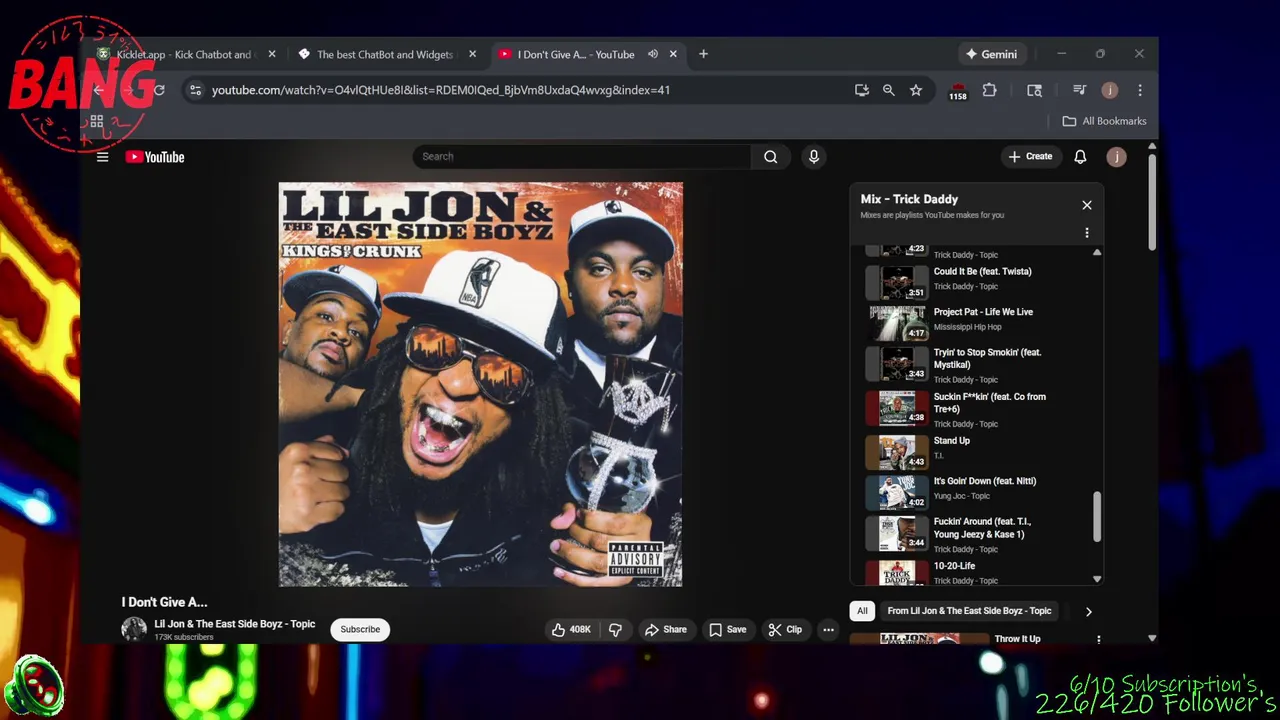Subscribe to Lil Jon & The East Side Boyz

(x=360, y=629)
